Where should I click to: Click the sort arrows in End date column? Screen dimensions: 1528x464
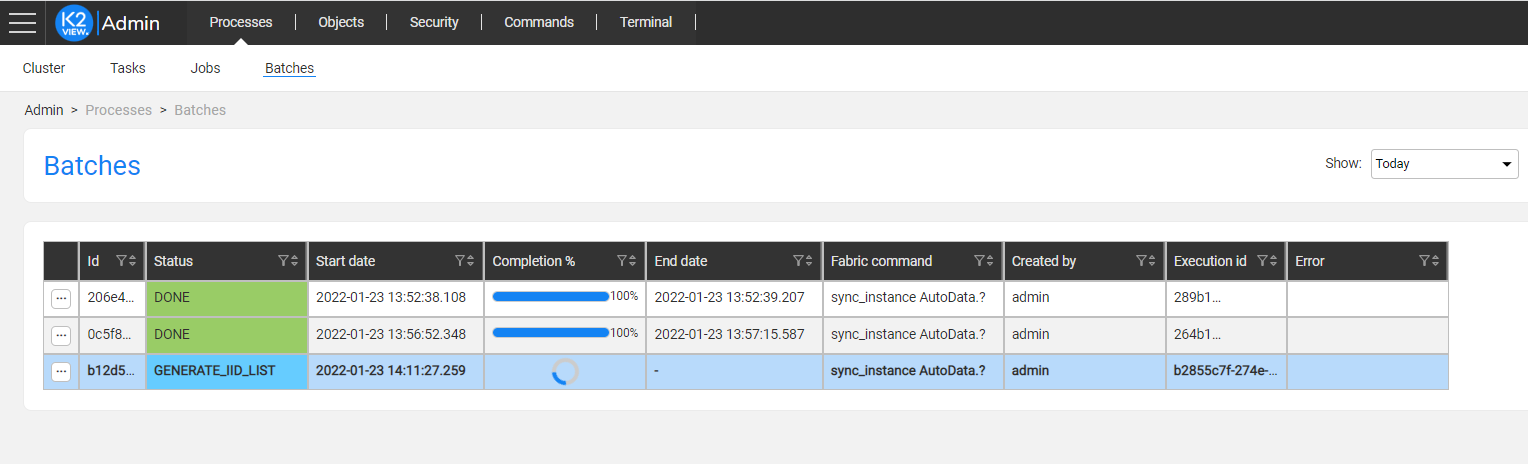(808, 261)
